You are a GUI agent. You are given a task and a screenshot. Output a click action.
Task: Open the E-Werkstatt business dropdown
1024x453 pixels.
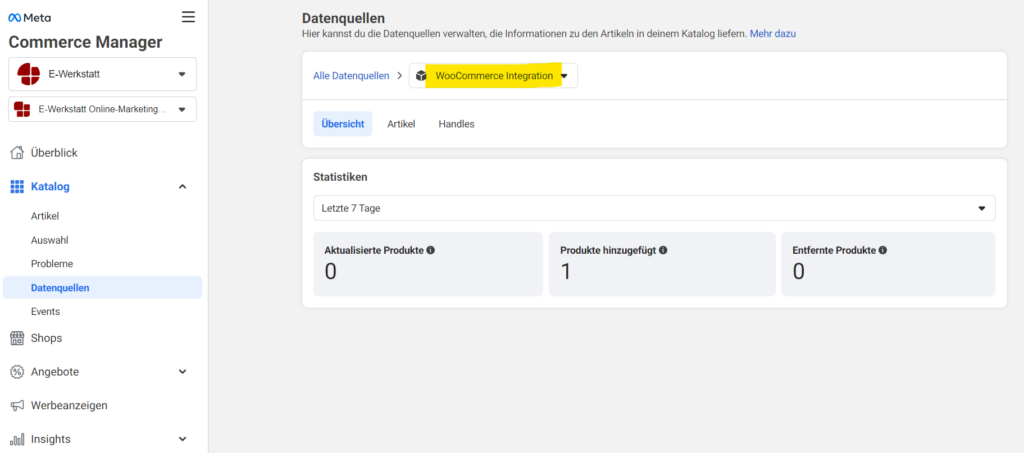103,74
